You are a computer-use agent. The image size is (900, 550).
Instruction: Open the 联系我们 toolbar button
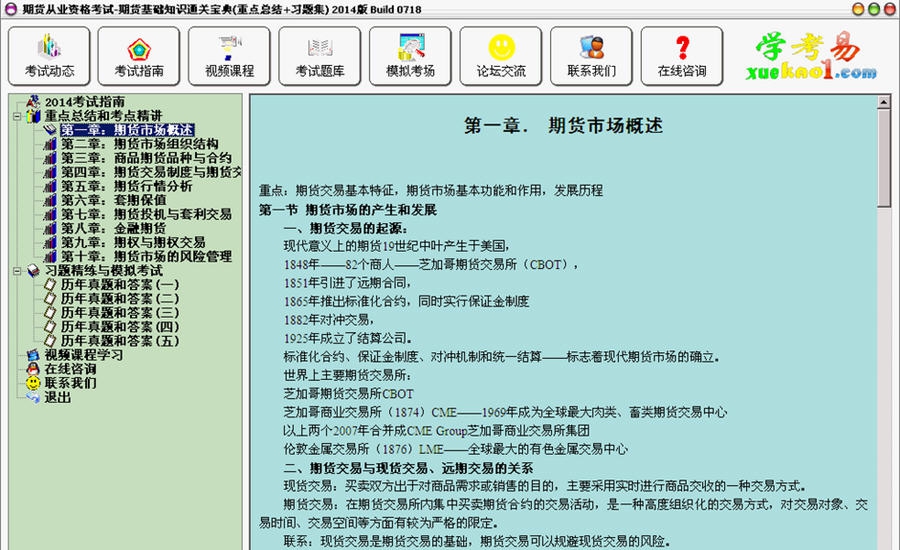pos(591,56)
